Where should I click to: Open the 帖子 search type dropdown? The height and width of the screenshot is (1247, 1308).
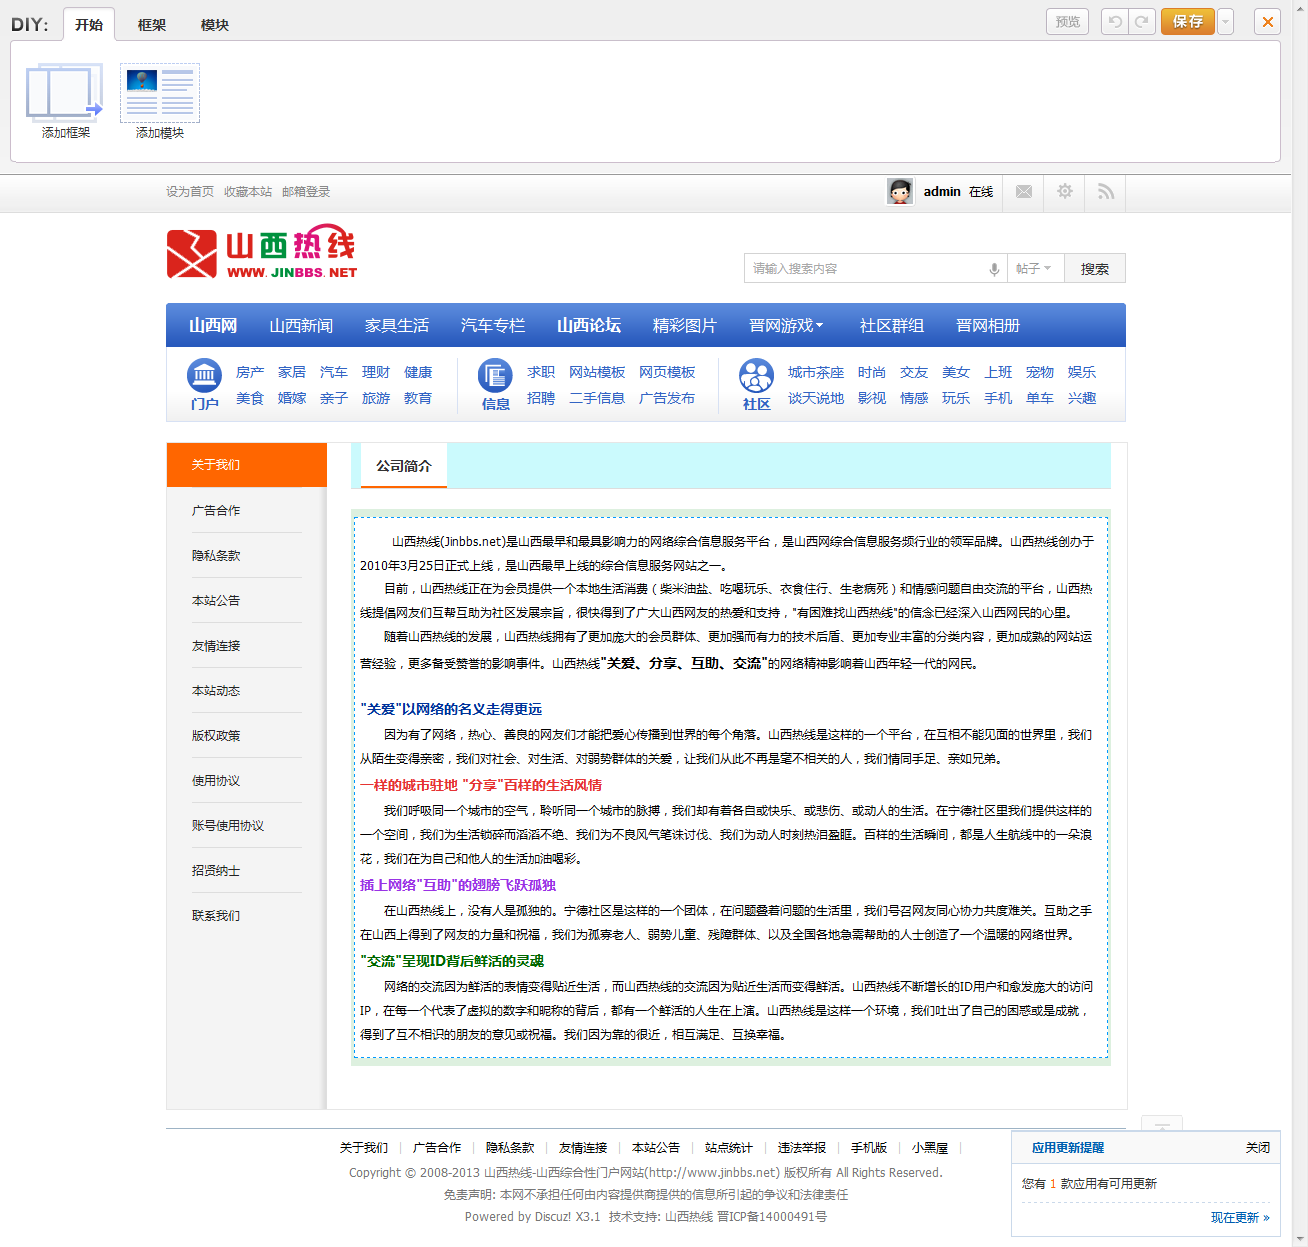1035,268
